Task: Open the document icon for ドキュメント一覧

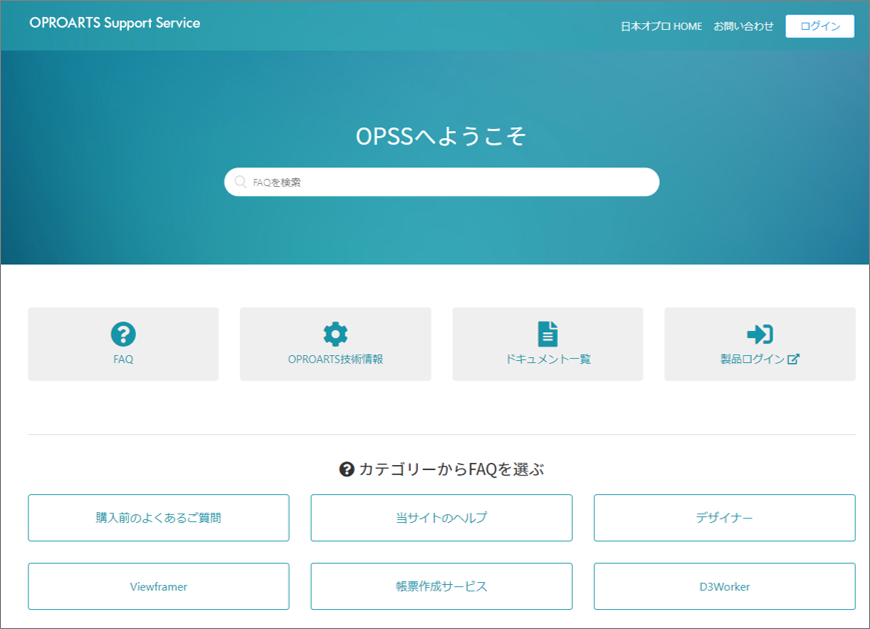Action: pyautogui.click(x=547, y=334)
